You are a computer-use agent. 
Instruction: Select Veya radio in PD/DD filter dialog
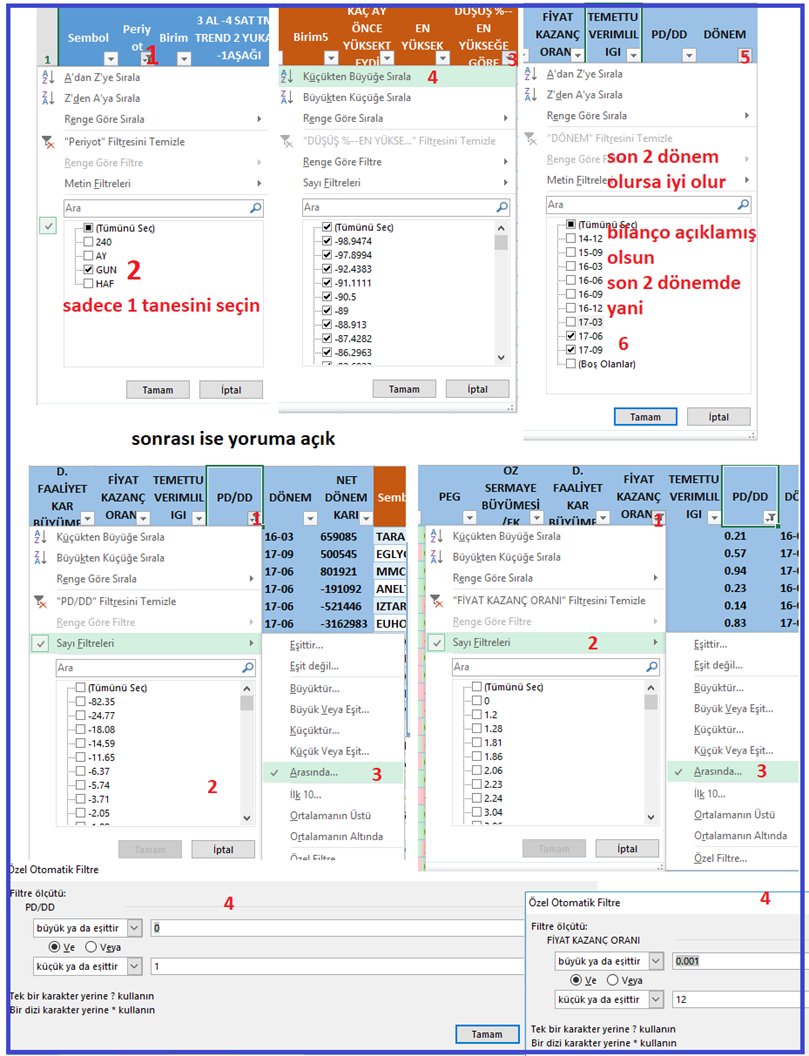(x=91, y=947)
